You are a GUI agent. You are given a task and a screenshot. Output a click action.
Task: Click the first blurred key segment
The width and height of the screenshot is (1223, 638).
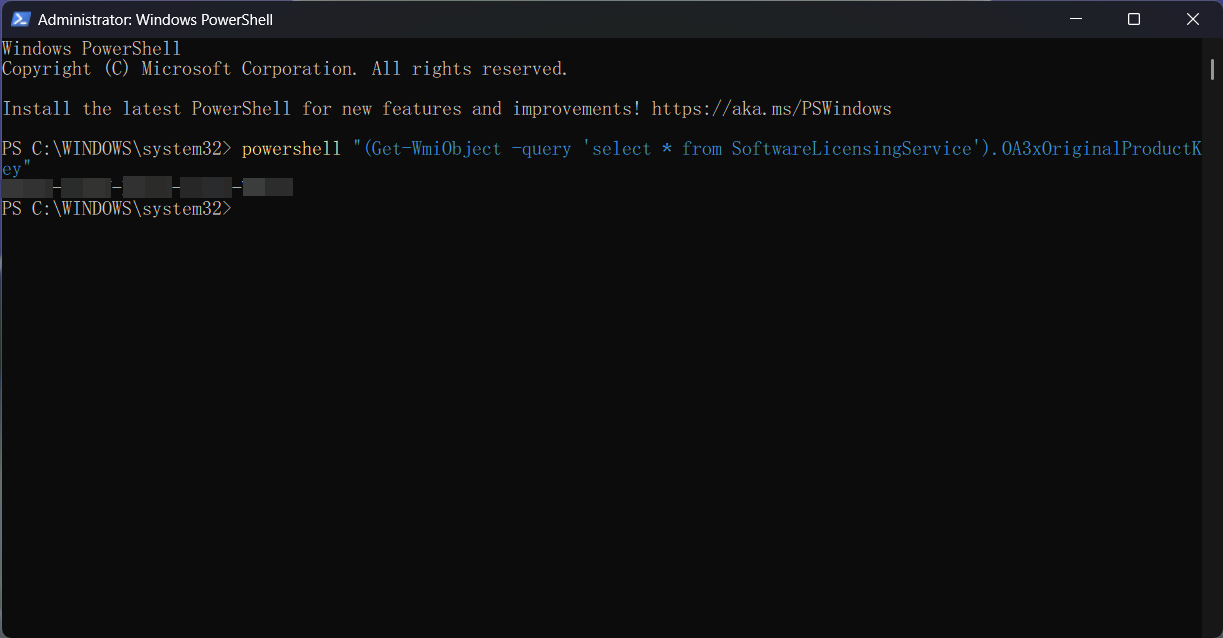click(x=30, y=186)
